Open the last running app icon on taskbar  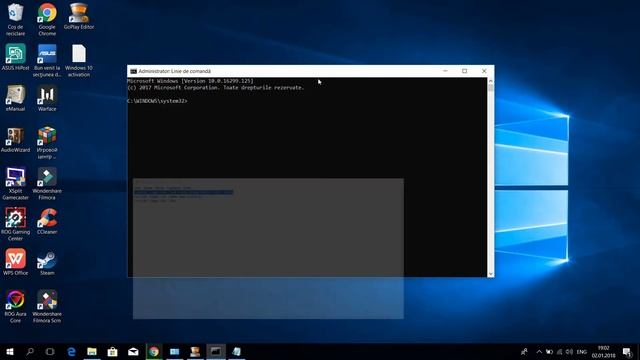pyautogui.click(x=237, y=351)
